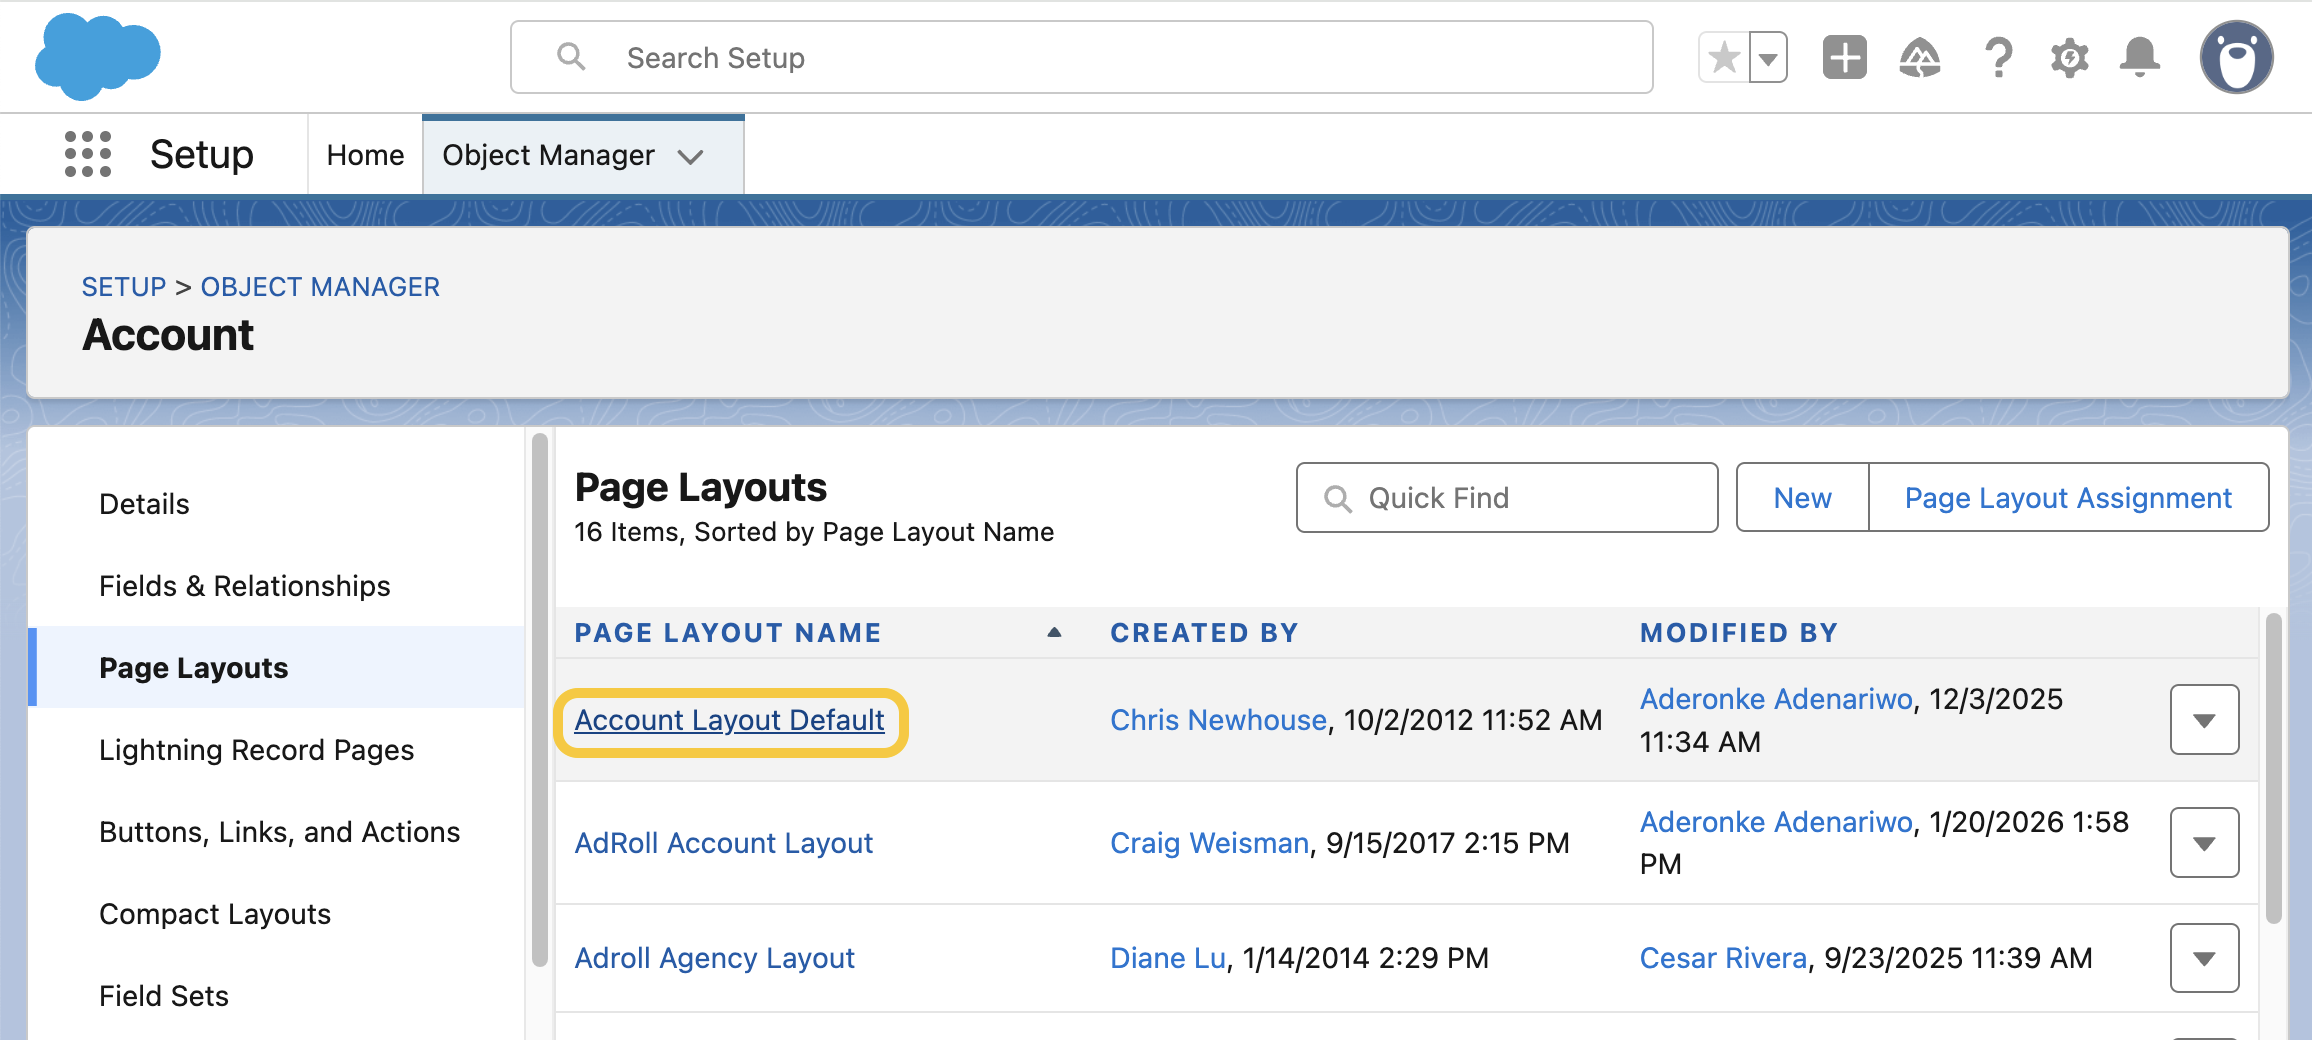The image size is (2312, 1040).
Task: Open the help question mark icon
Action: tap(1997, 58)
